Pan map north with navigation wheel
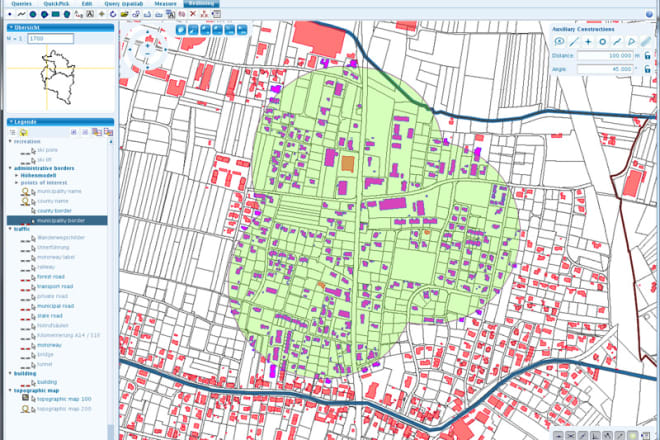660x440 pixels. tap(148, 32)
